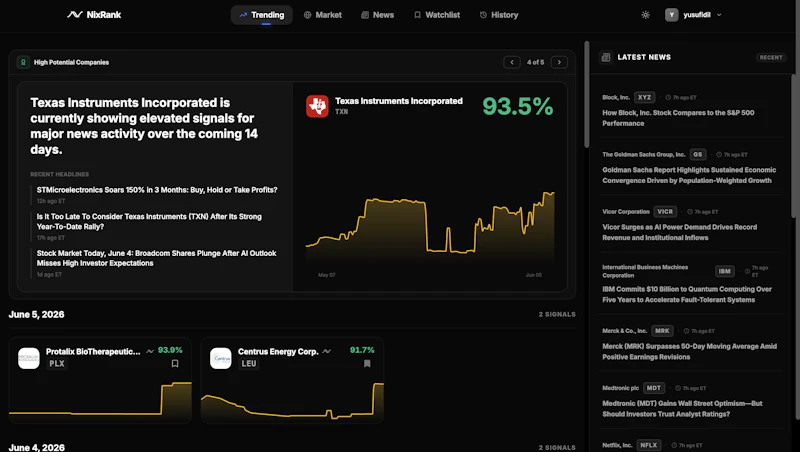This screenshot has width=800, height=452.
Task: Click the main content scrollbar
Action: tap(587, 95)
